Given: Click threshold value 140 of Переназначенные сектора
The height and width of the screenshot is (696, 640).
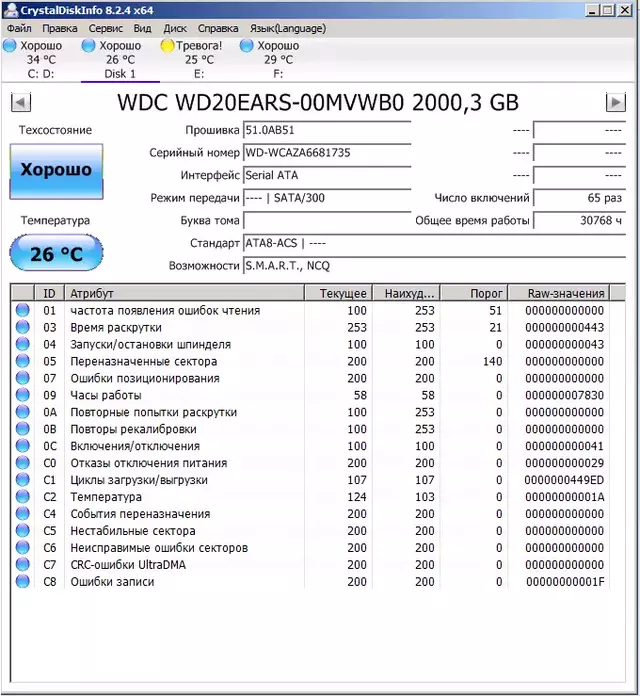Looking at the screenshot, I should 493,361.
